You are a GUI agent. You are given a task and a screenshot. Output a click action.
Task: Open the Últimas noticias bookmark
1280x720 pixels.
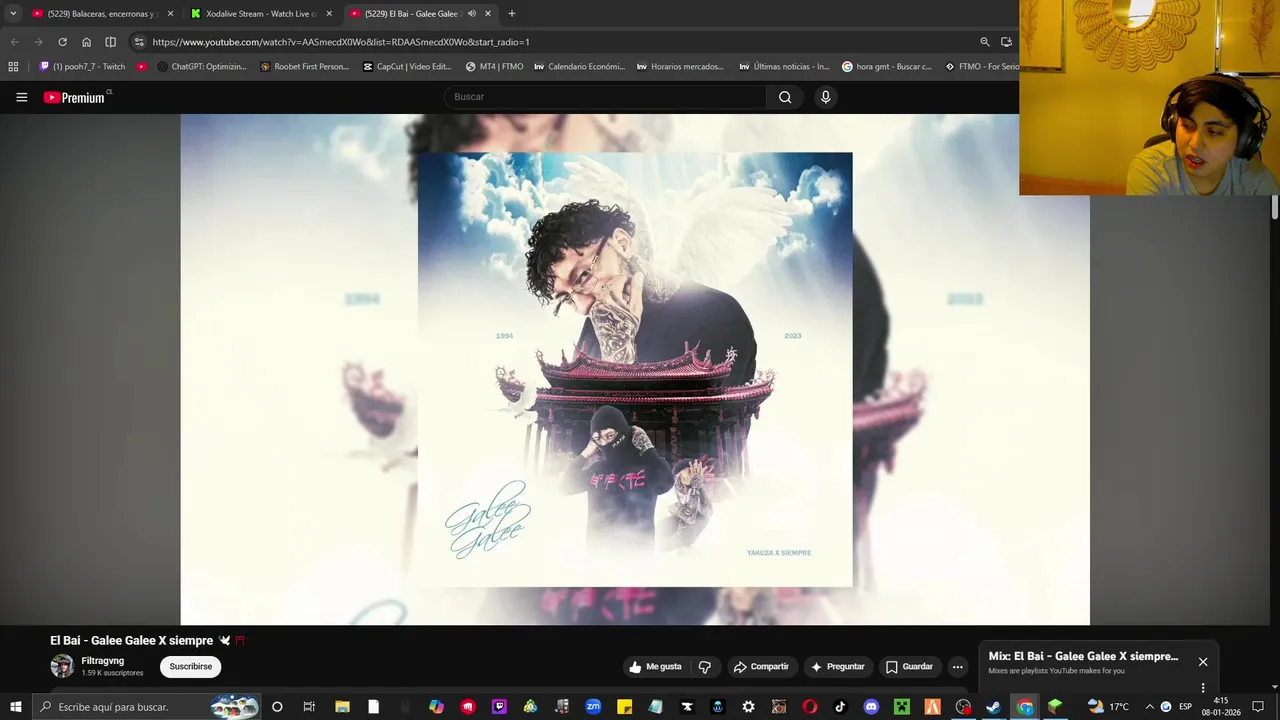point(784,67)
